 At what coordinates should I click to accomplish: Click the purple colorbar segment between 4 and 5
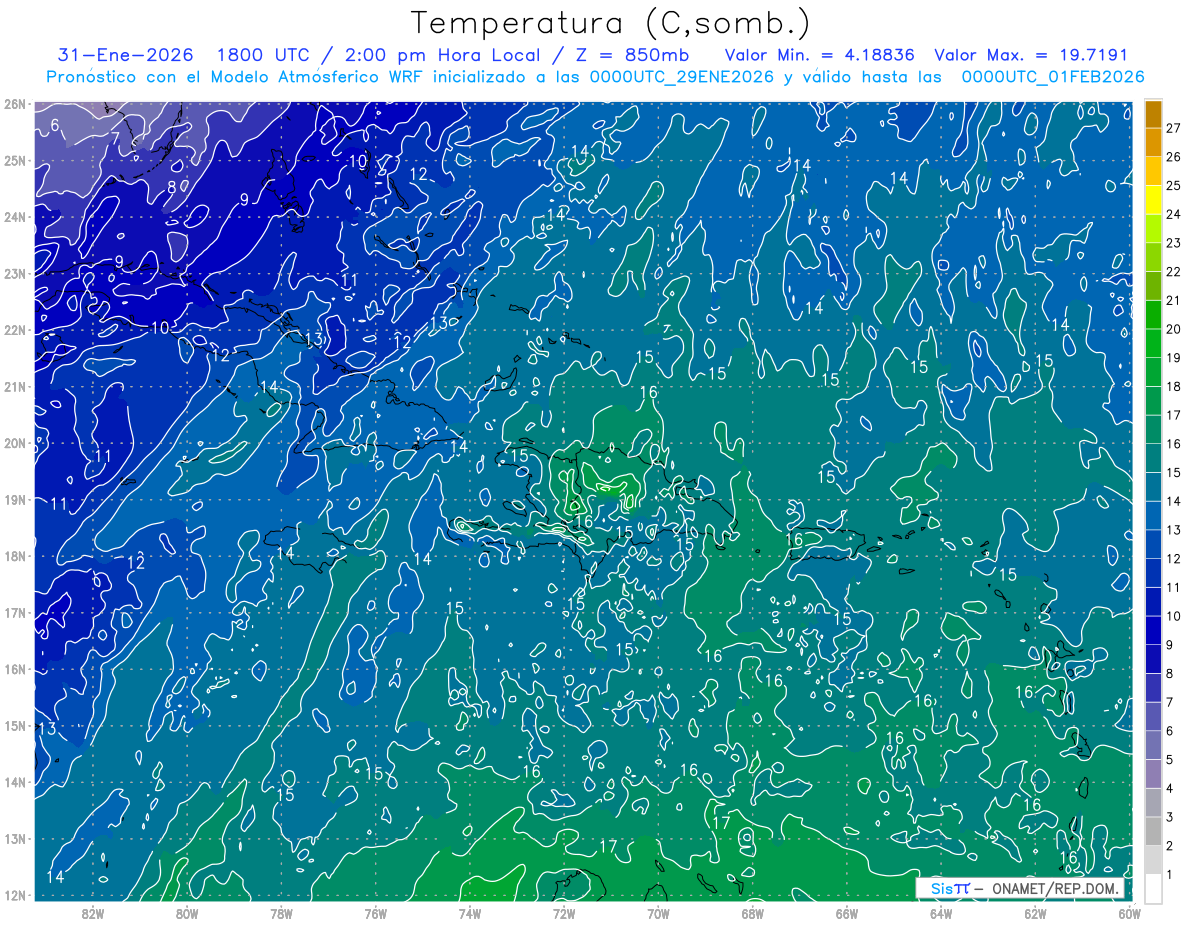tap(1153, 774)
